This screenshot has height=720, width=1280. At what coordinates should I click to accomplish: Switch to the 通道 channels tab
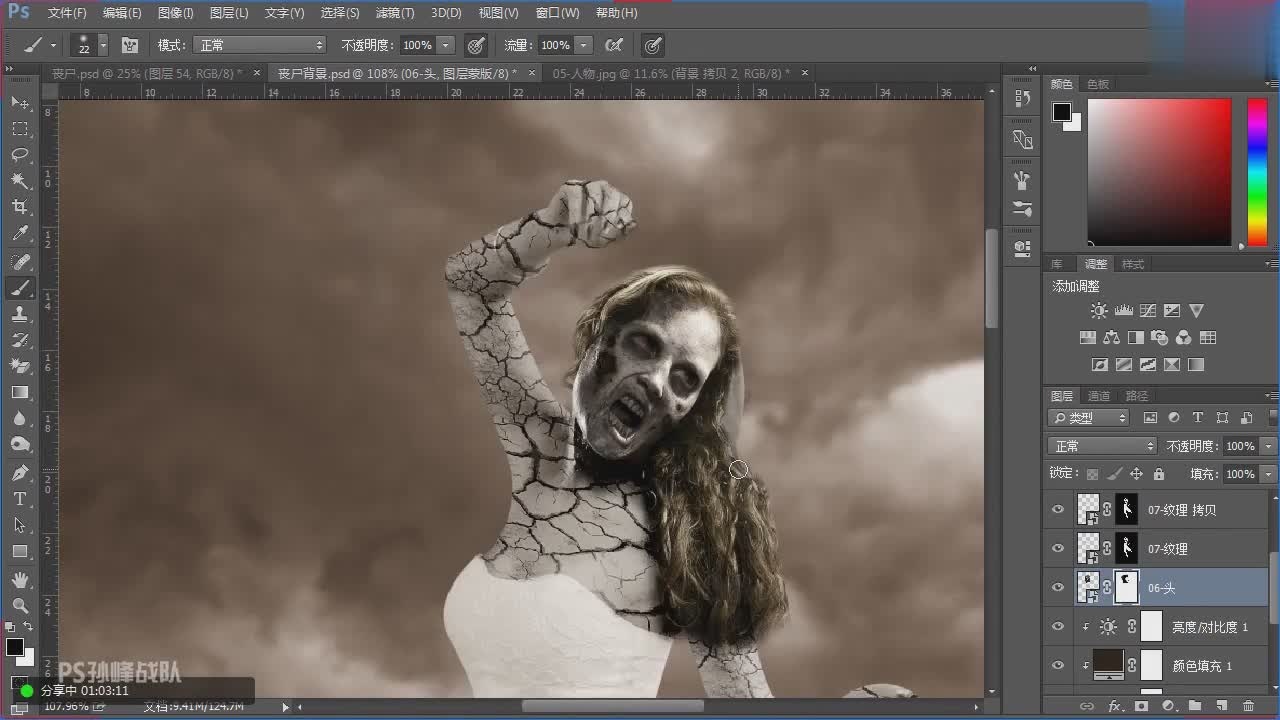click(1099, 396)
